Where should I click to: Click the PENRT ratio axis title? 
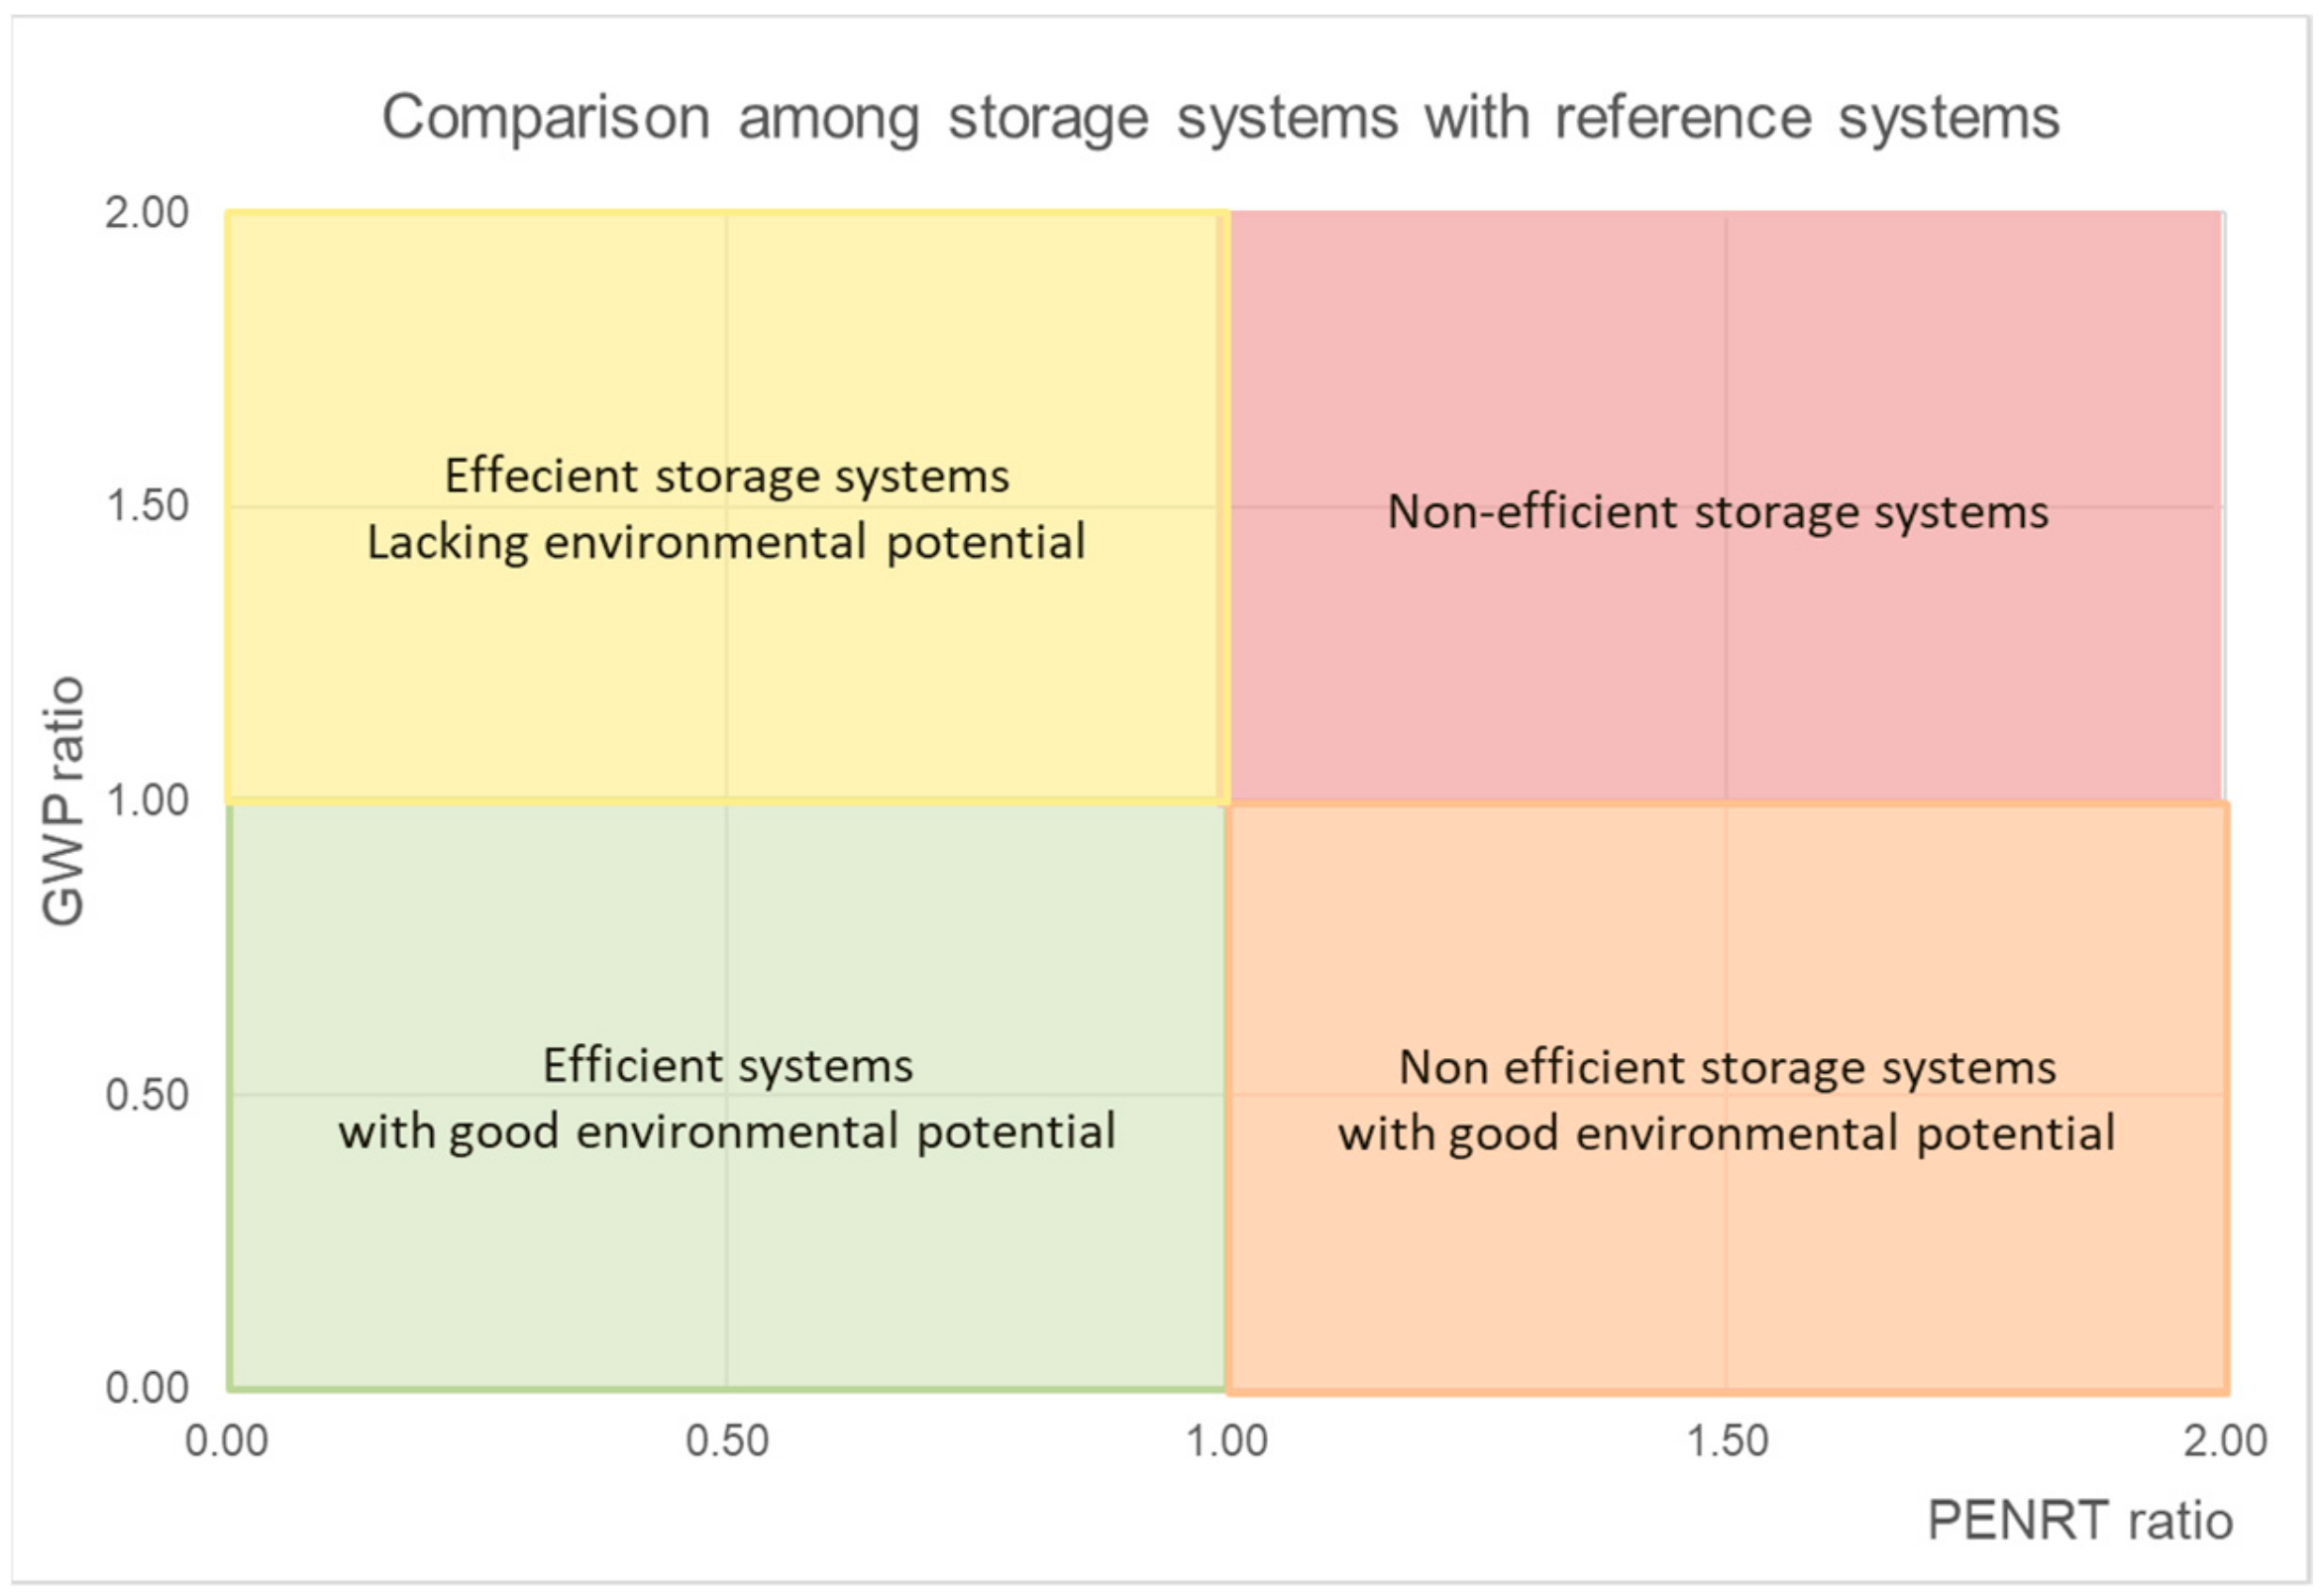tap(2080, 1521)
